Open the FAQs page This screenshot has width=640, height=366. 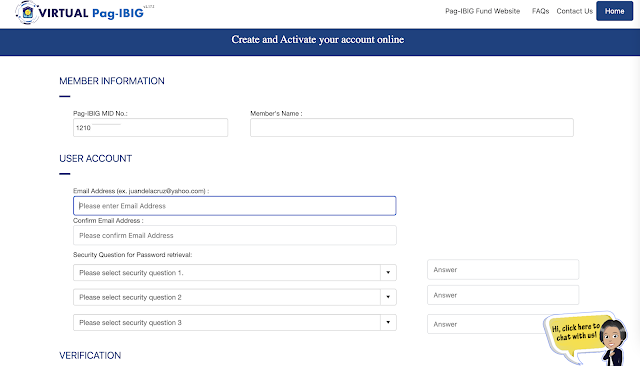point(540,11)
